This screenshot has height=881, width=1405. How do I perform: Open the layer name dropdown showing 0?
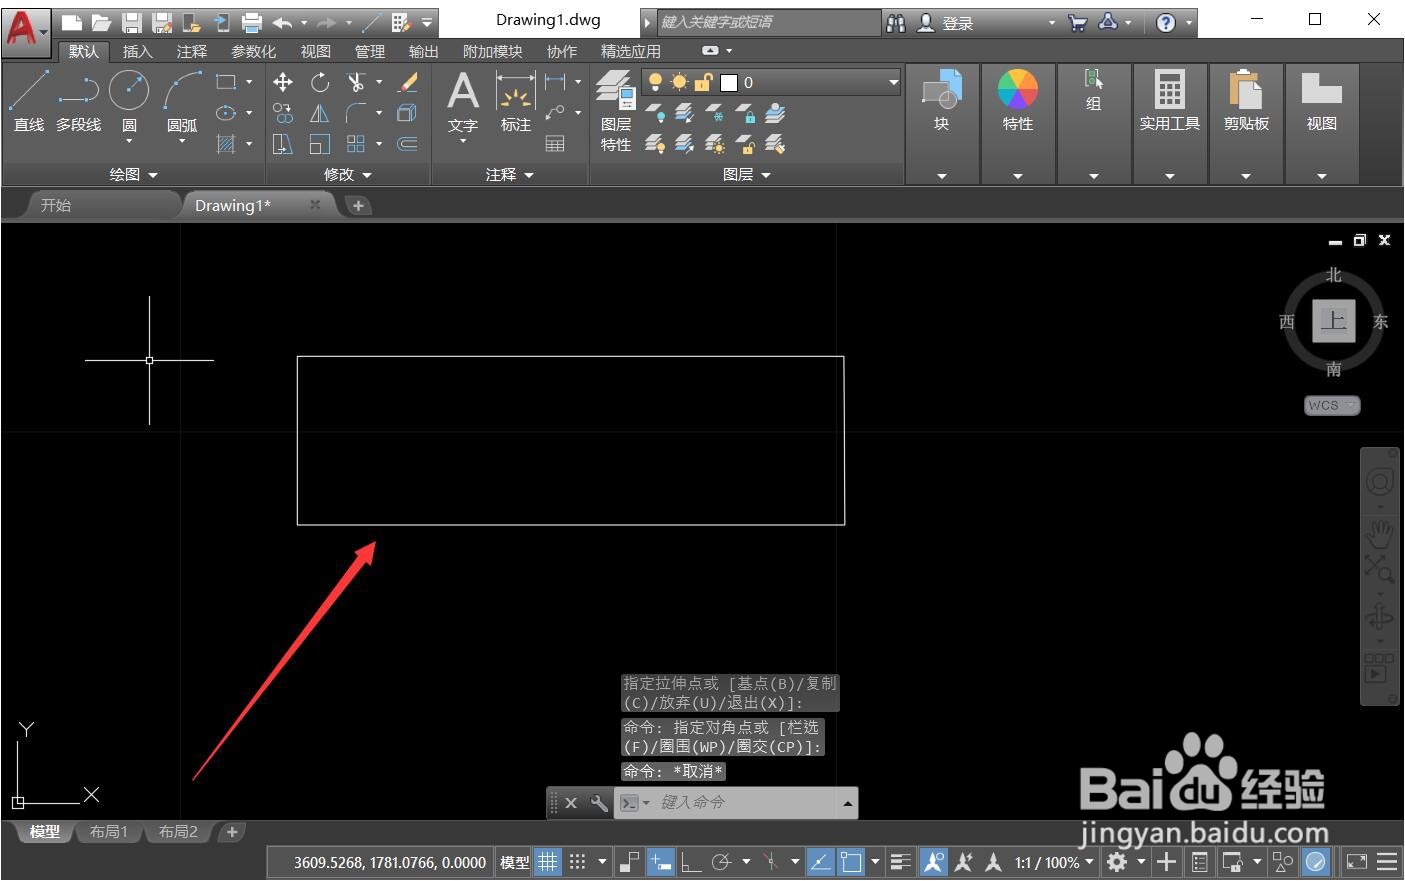pyautogui.click(x=771, y=82)
